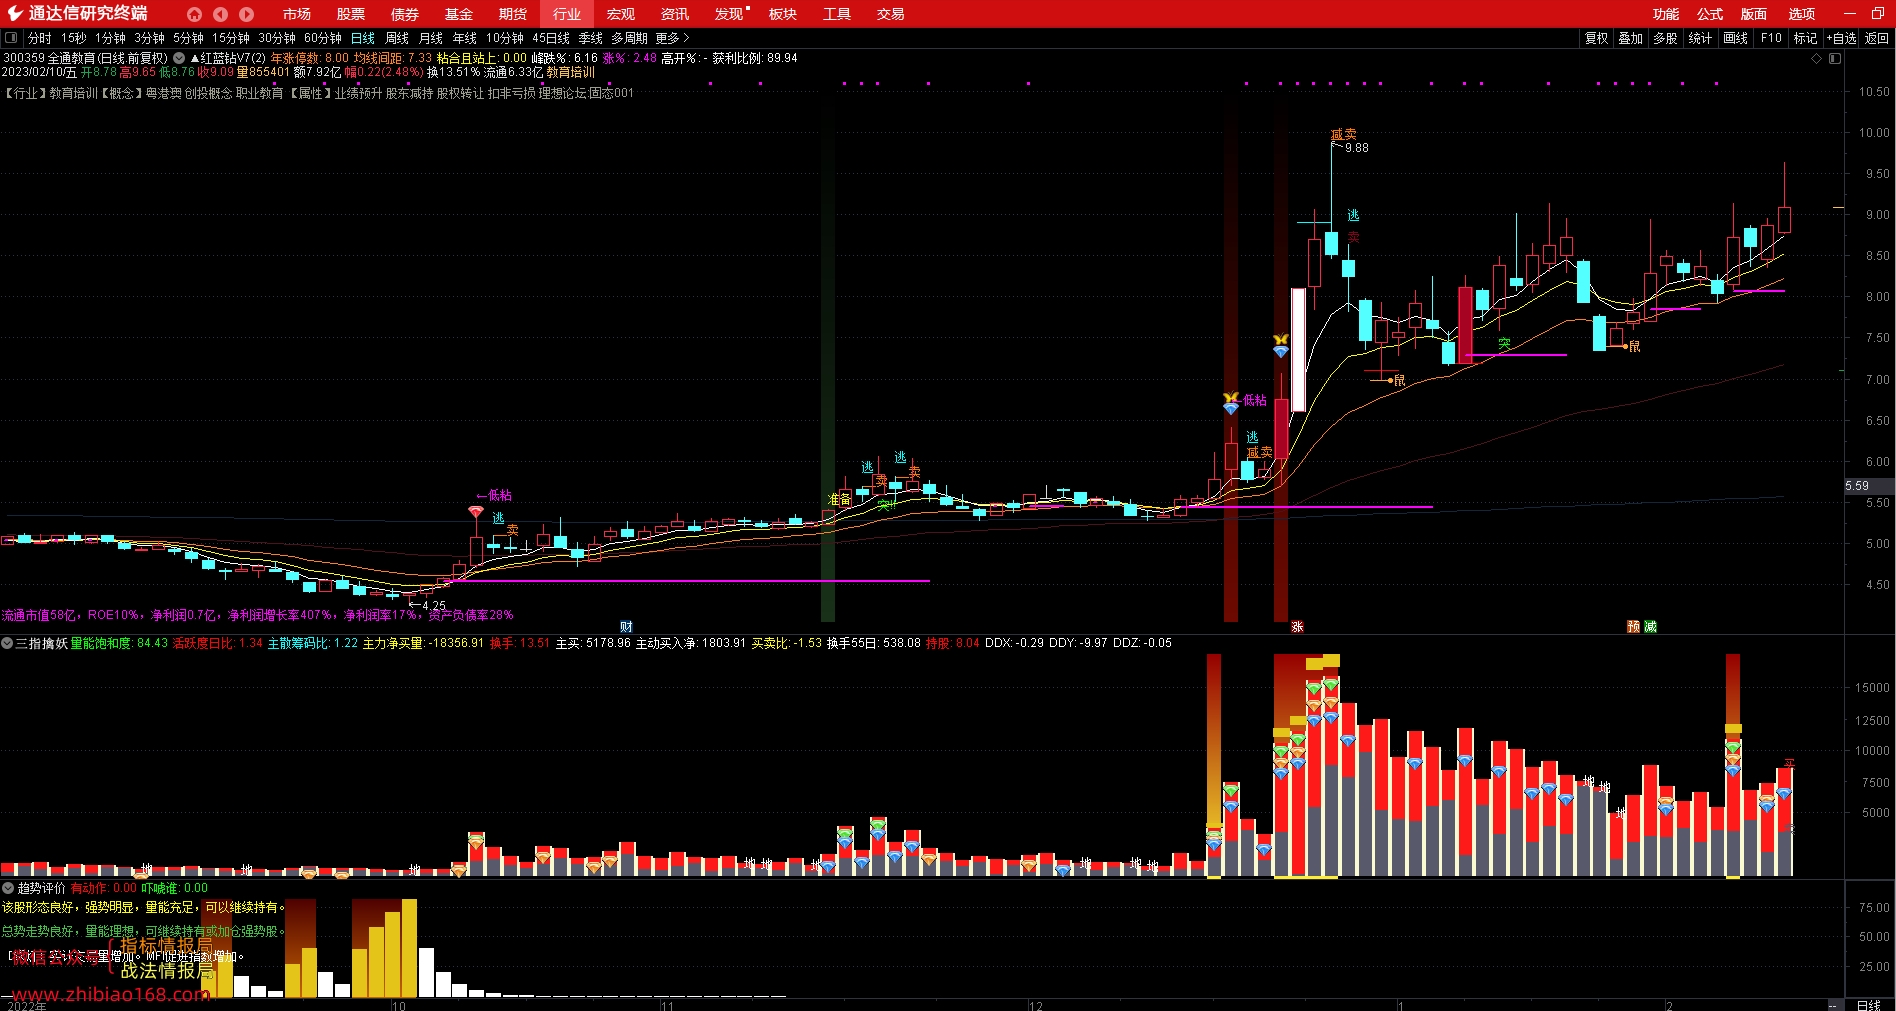
Task: Go back with the left arrow icon
Action: tap(220, 14)
